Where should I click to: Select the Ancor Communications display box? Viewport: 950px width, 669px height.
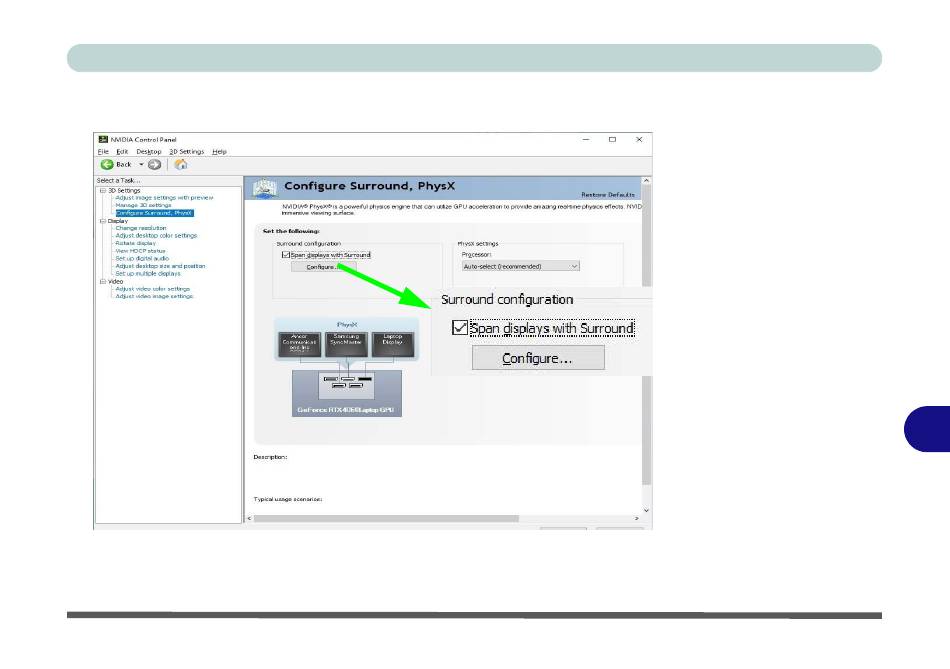click(x=299, y=344)
